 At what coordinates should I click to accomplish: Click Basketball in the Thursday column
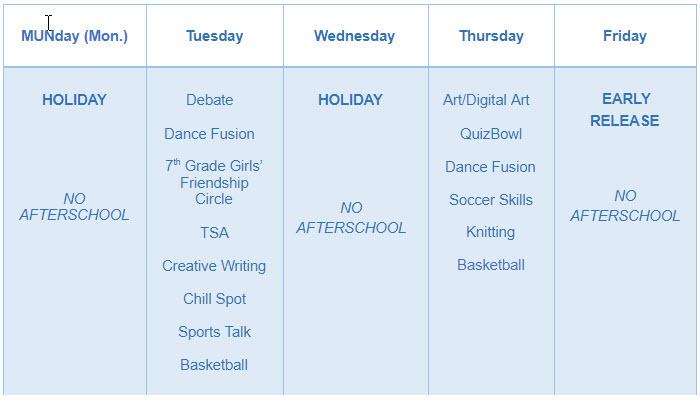[491, 265]
